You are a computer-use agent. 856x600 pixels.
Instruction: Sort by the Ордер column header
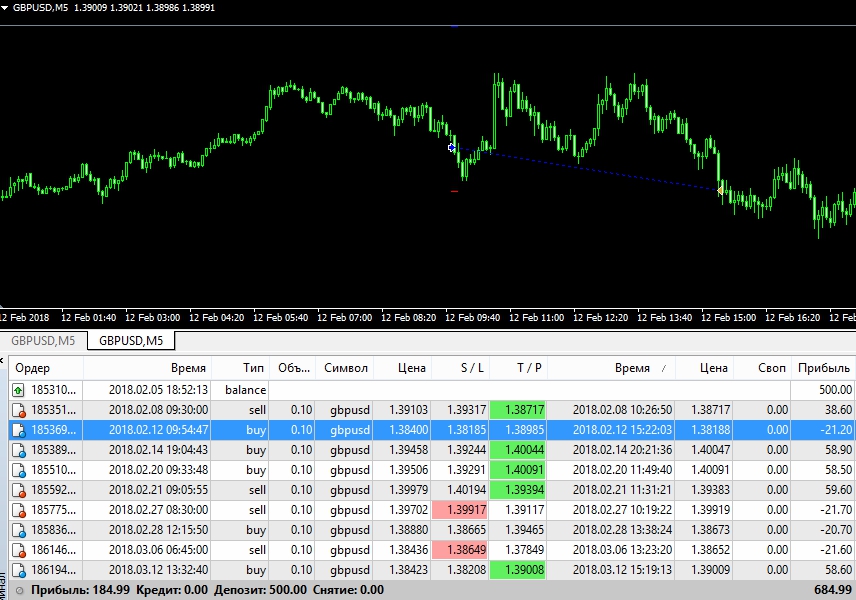33,368
